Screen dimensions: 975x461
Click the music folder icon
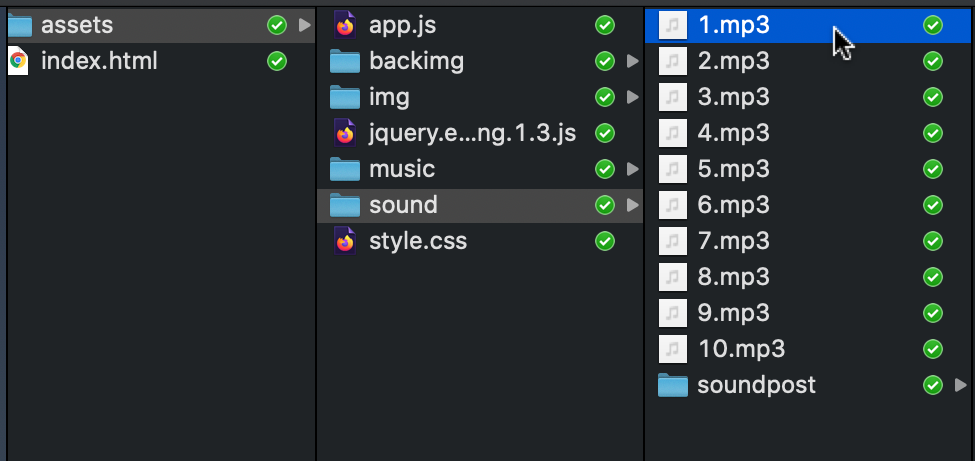(x=345, y=169)
